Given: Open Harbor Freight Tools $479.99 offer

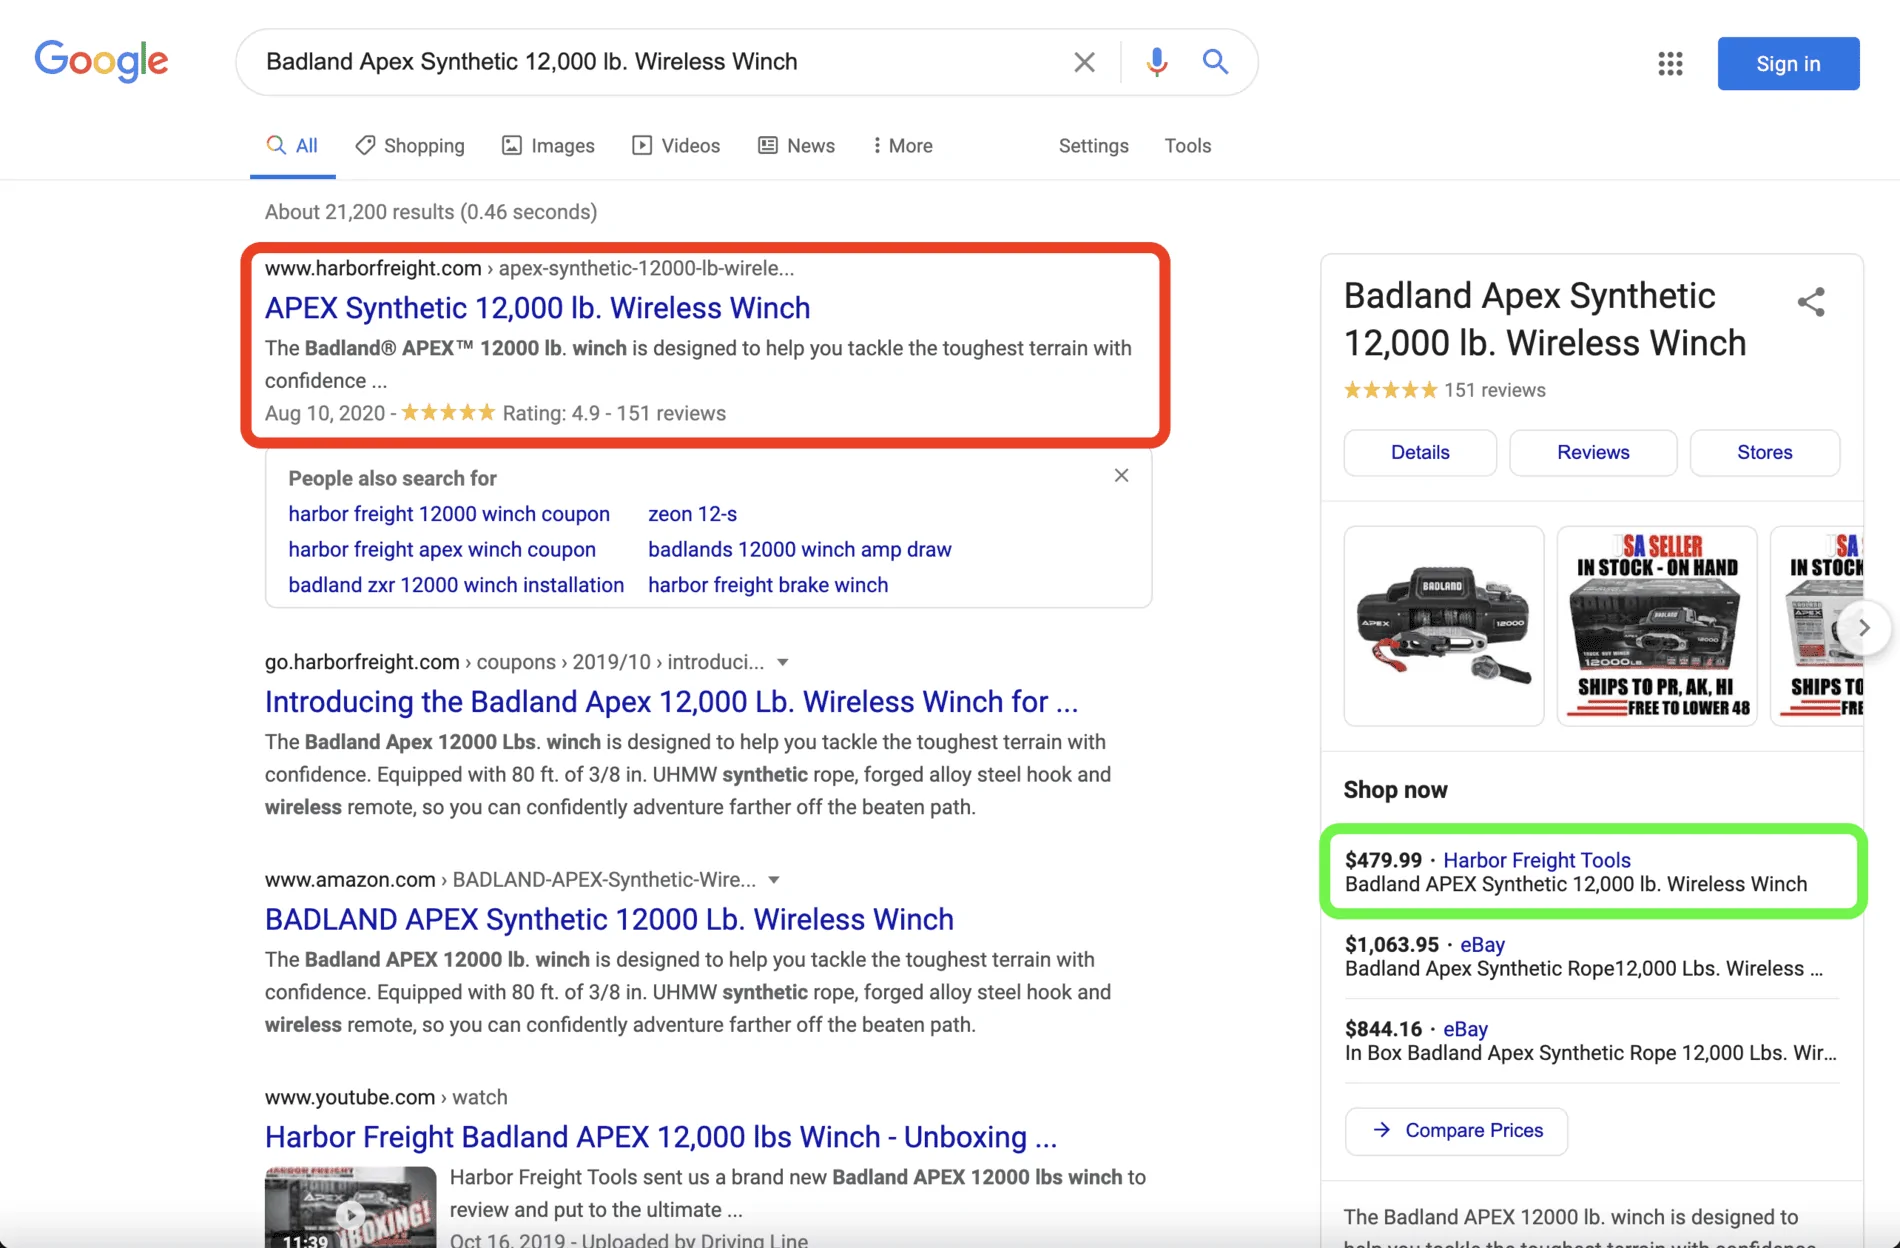Looking at the screenshot, I should (x=1593, y=872).
